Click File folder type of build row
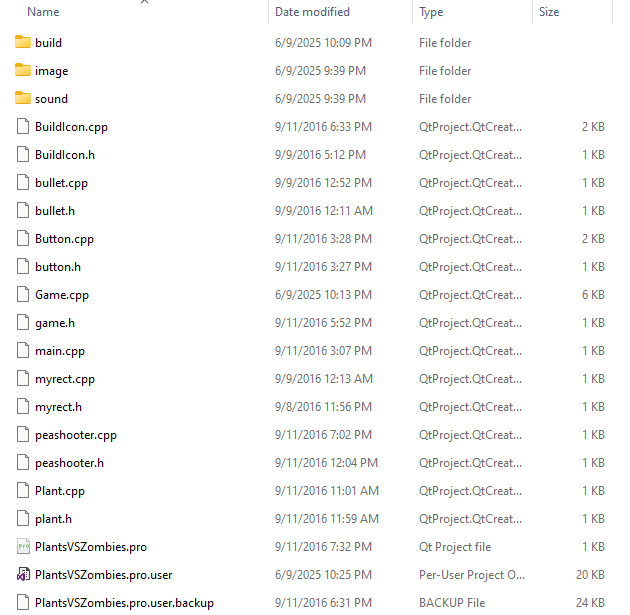The image size is (630, 615). [445, 43]
